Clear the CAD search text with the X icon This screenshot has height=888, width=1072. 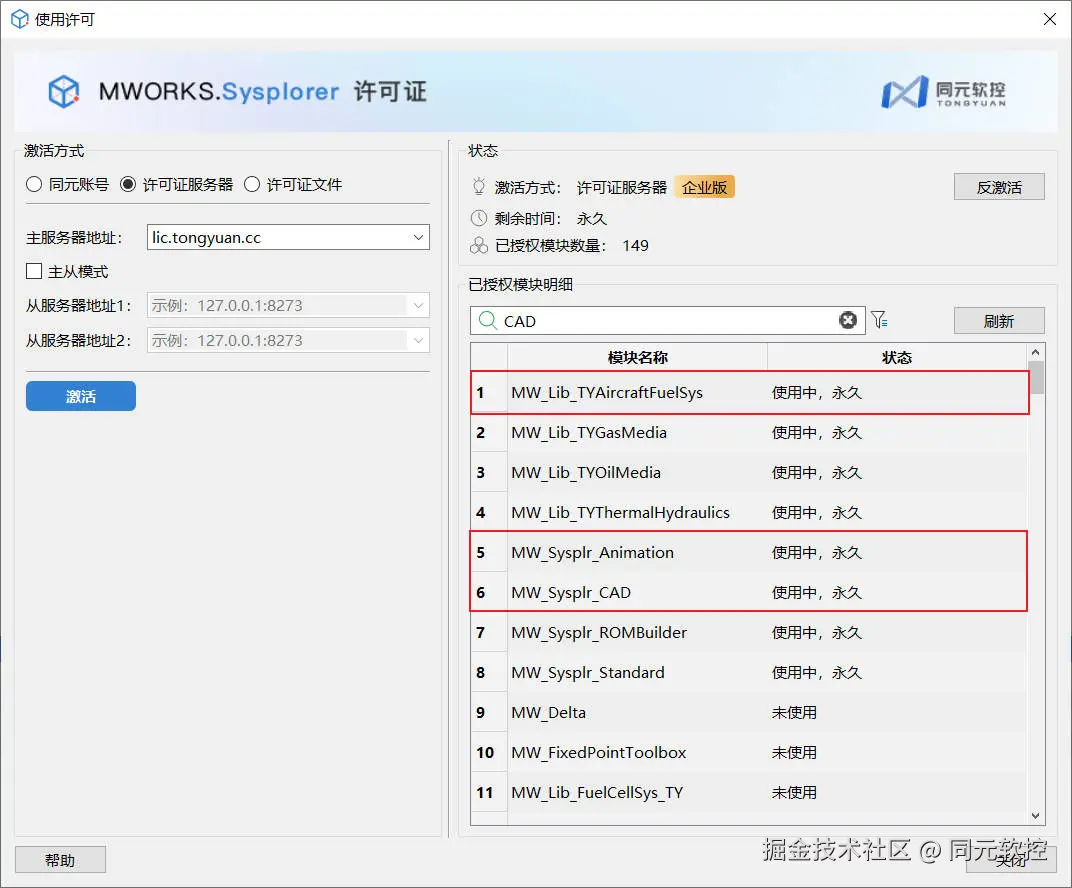tap(848, 320)
